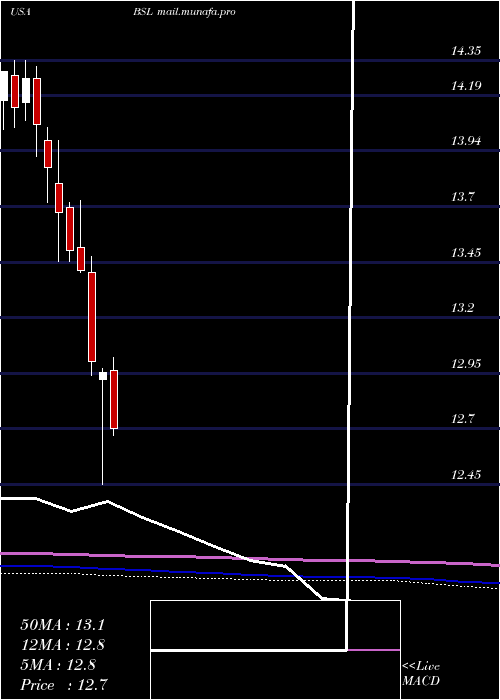Select the long red candlestick spanning 13.4 to 13.0
Image resolution: width=500 pixels, height=700 pixels.
coord(92,317)
